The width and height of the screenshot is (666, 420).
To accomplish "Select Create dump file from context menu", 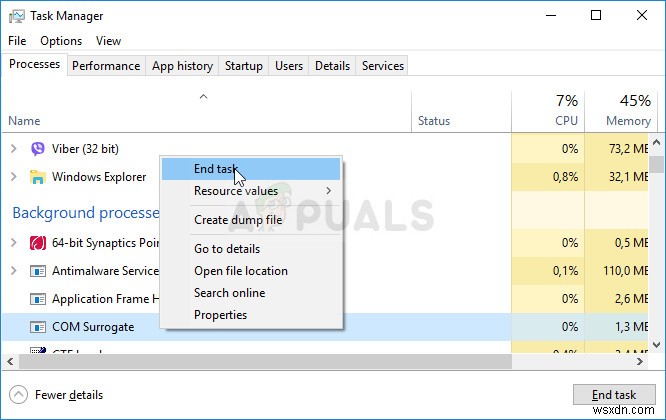I will click(x=251, y=220).
